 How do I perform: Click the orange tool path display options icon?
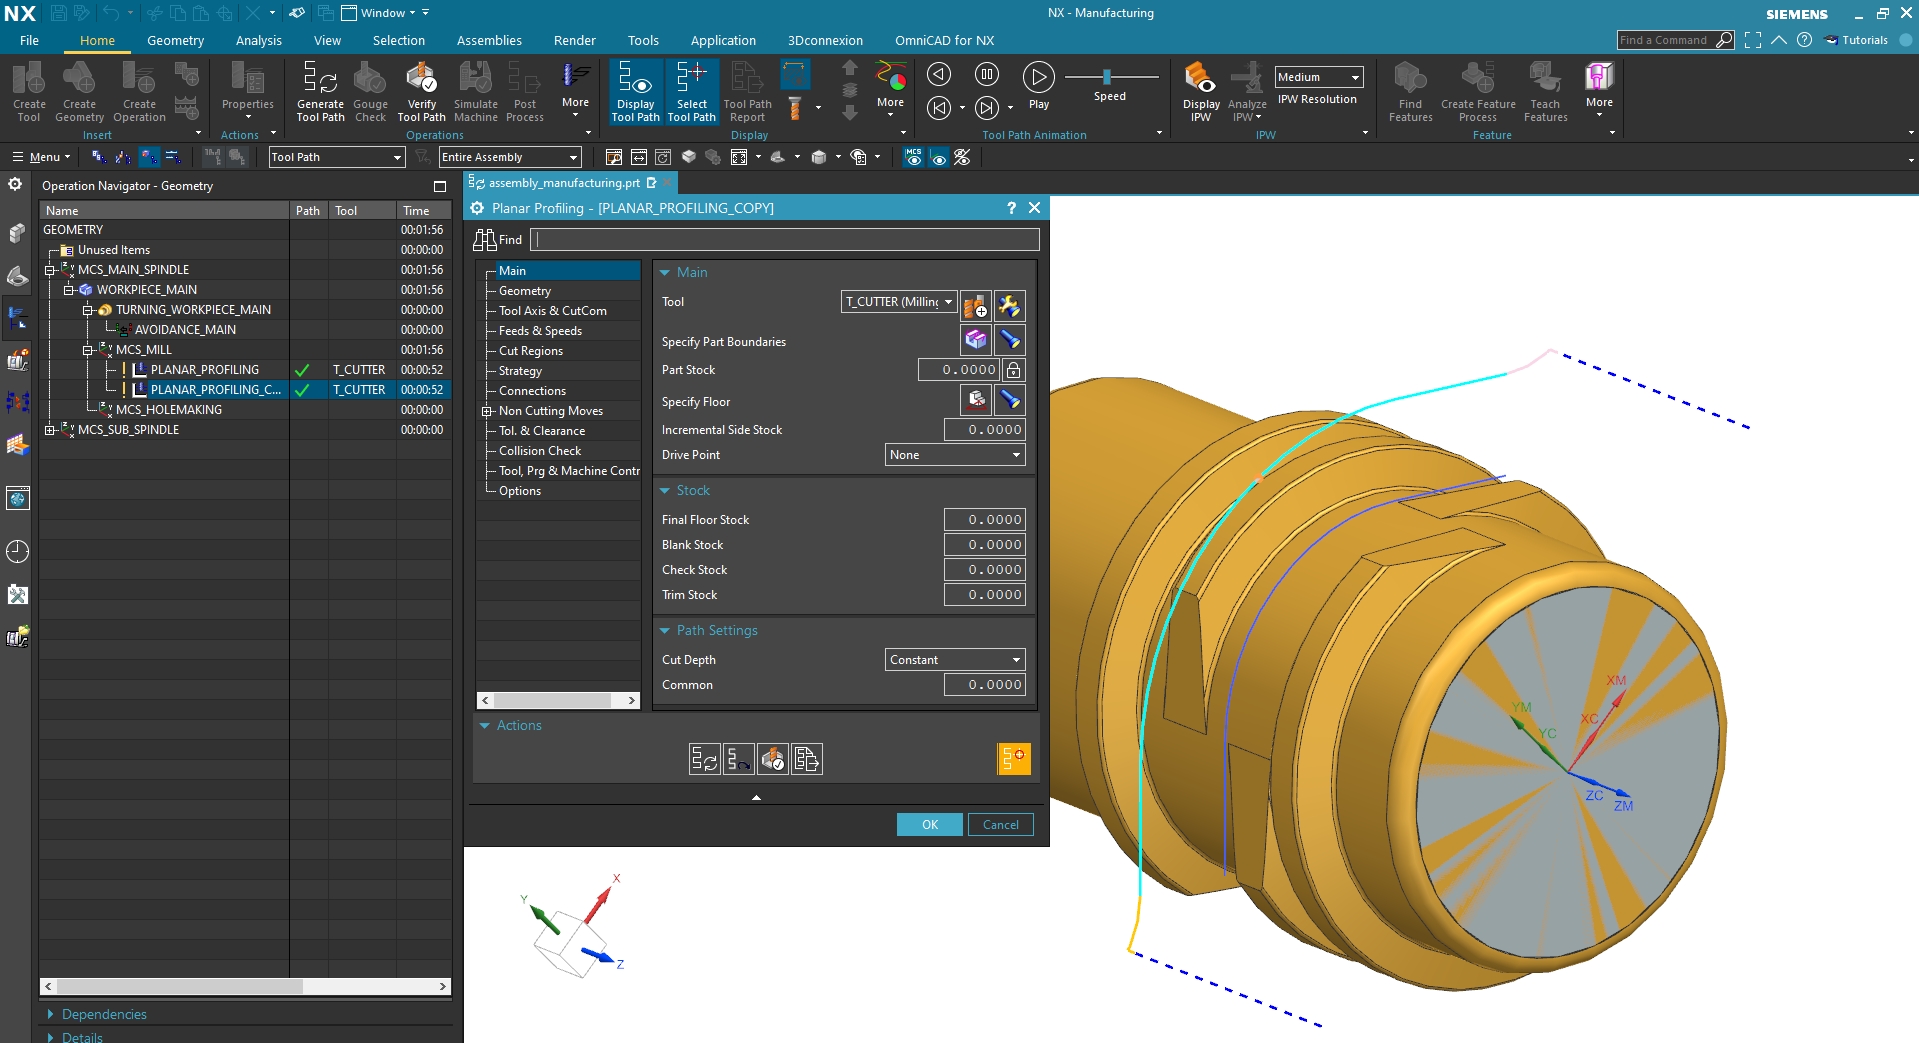pos(1013,759)
